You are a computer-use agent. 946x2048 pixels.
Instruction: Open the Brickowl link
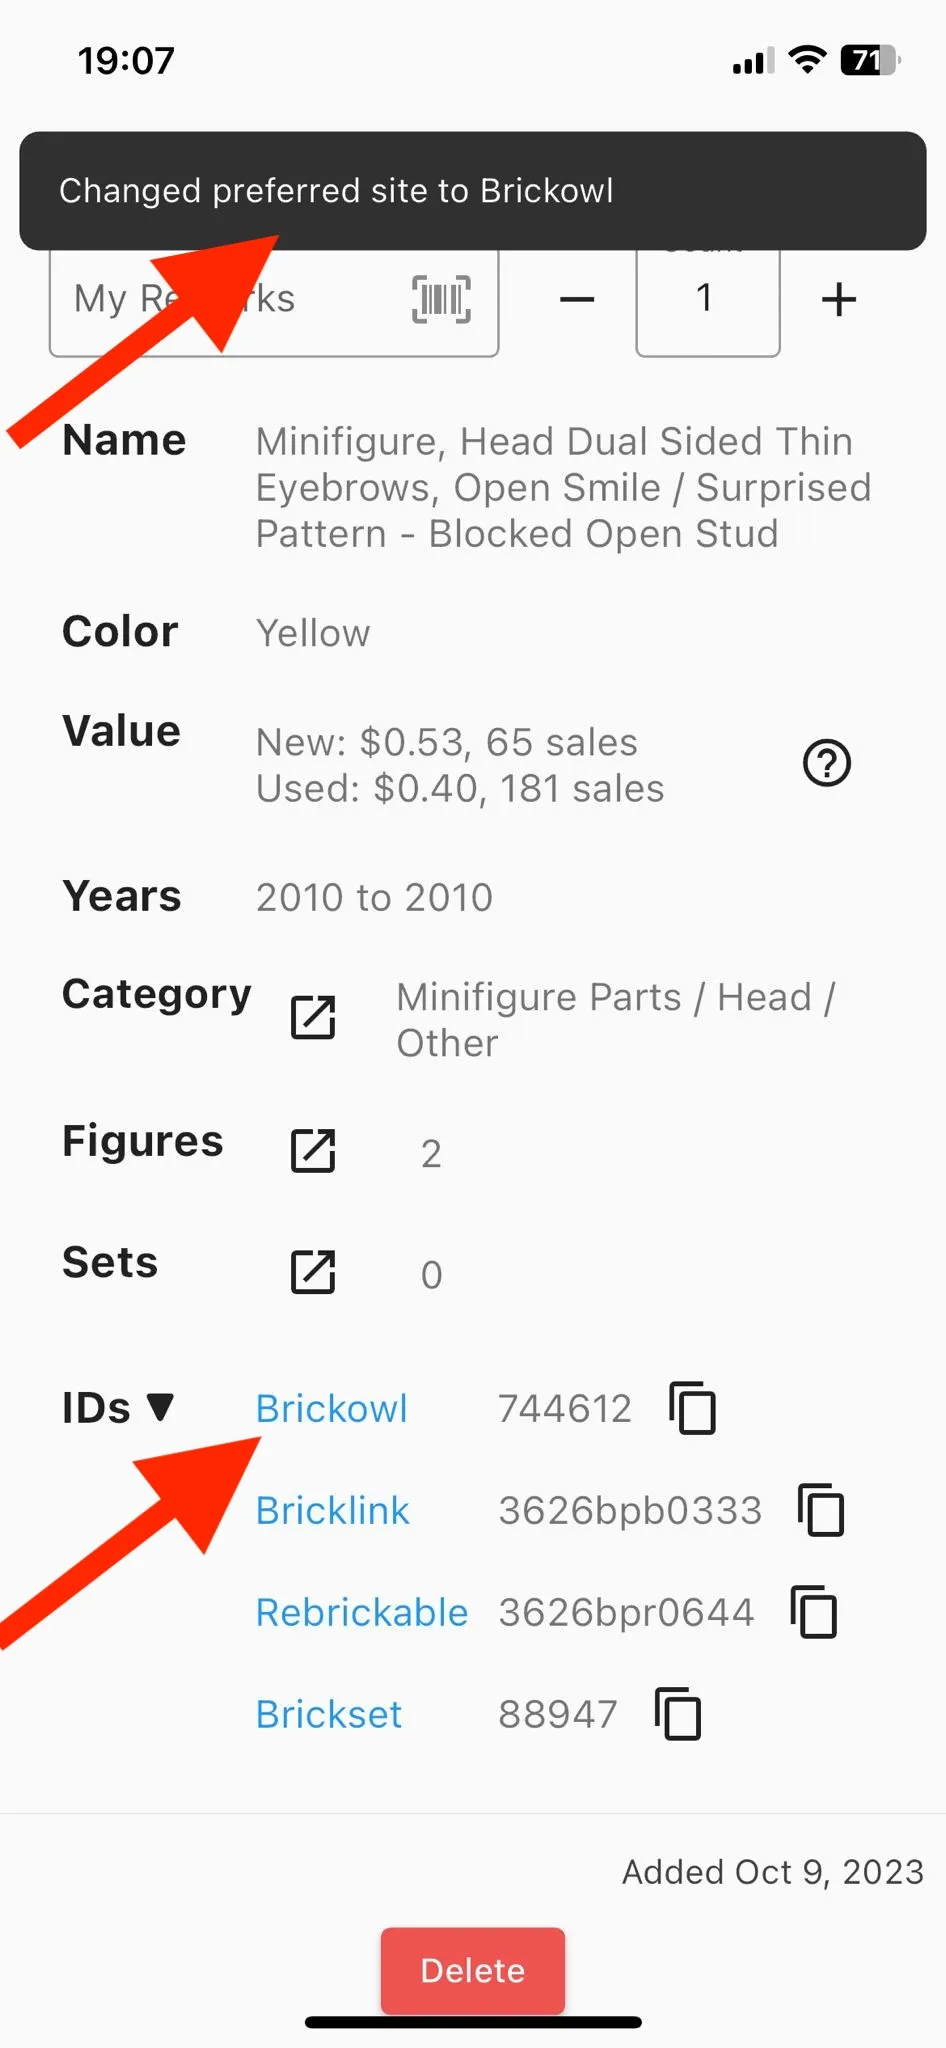pyautogui.click(x=332, y=1408)
